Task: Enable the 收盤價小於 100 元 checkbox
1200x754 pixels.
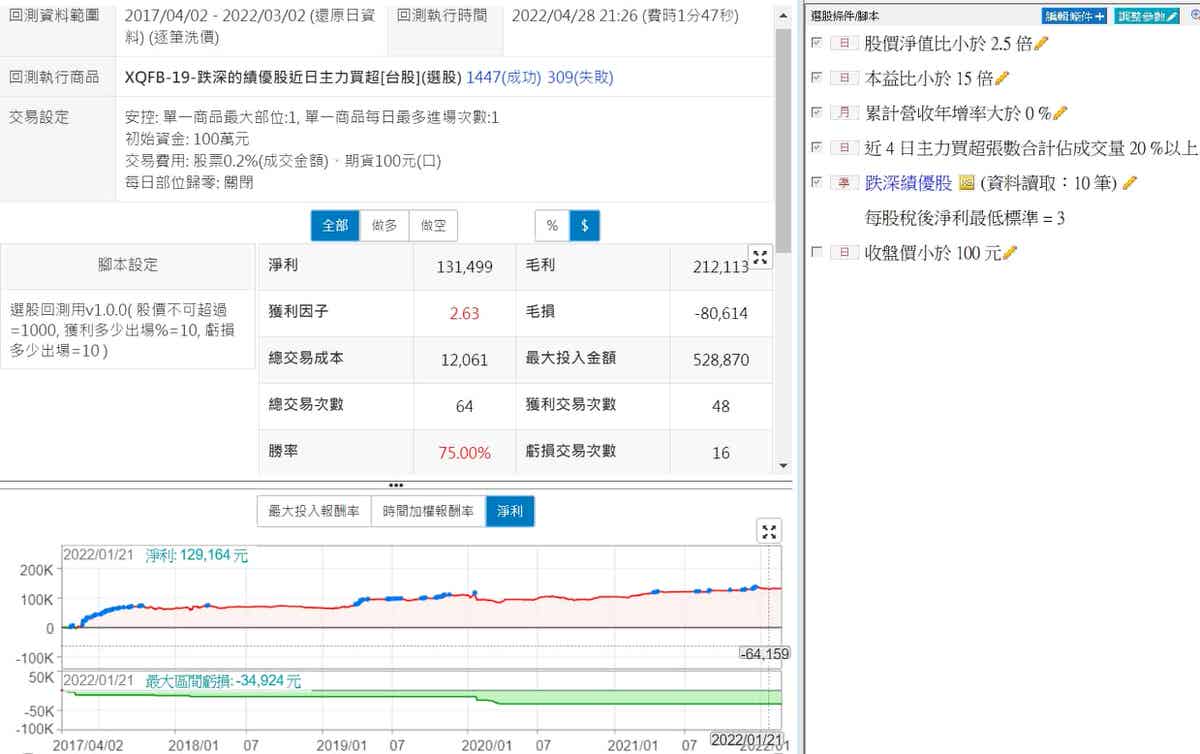Action: pyautogui.click(x=817, y=253)
